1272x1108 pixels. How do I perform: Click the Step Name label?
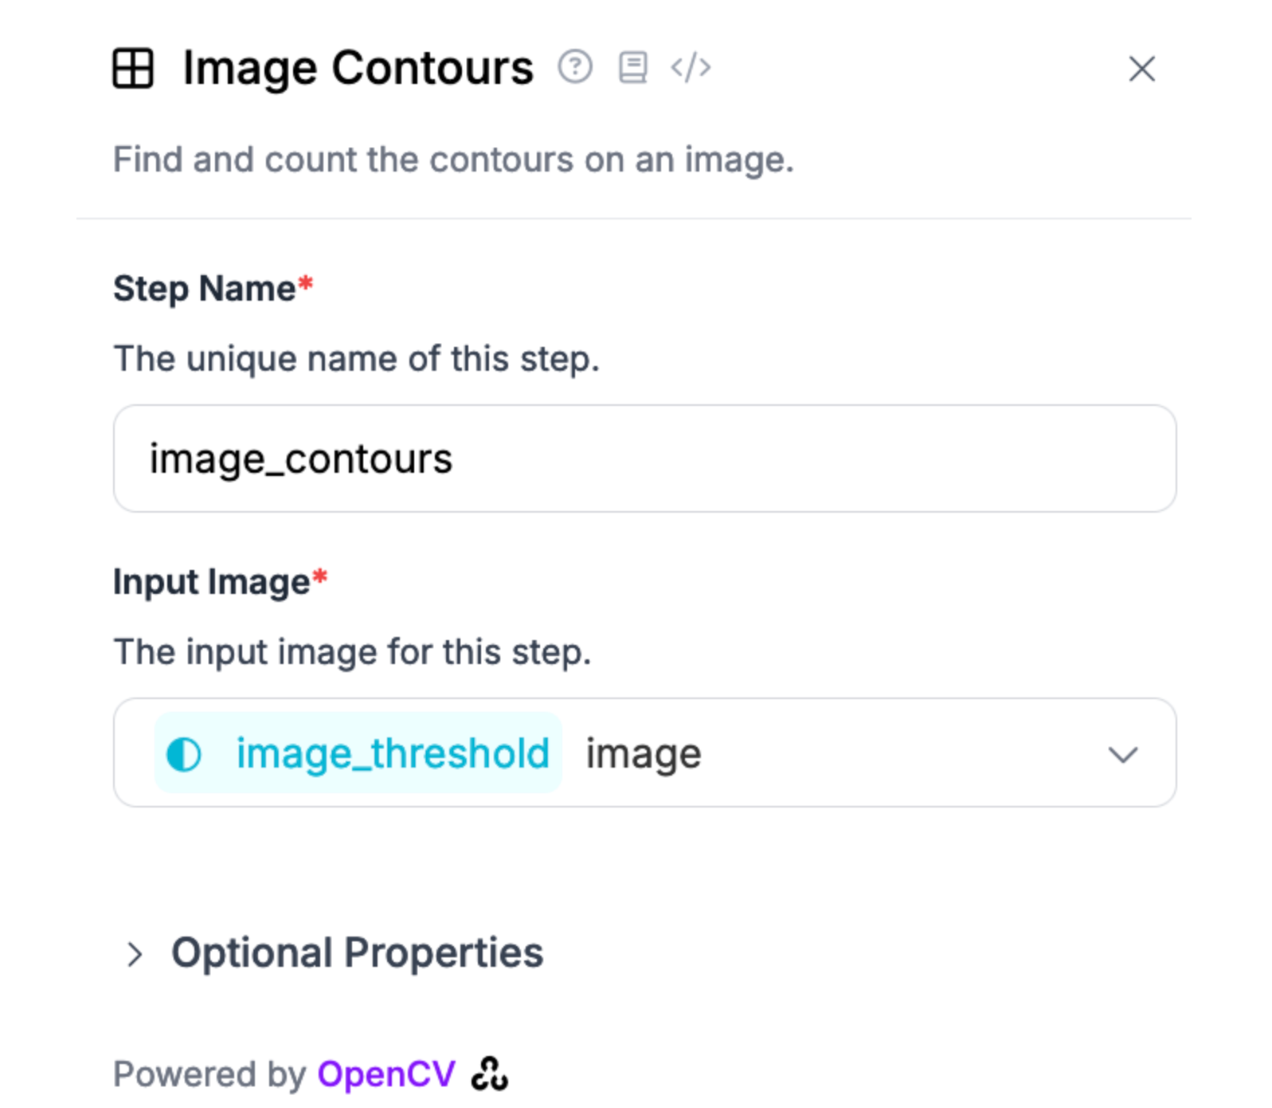(x=204, y=289)
